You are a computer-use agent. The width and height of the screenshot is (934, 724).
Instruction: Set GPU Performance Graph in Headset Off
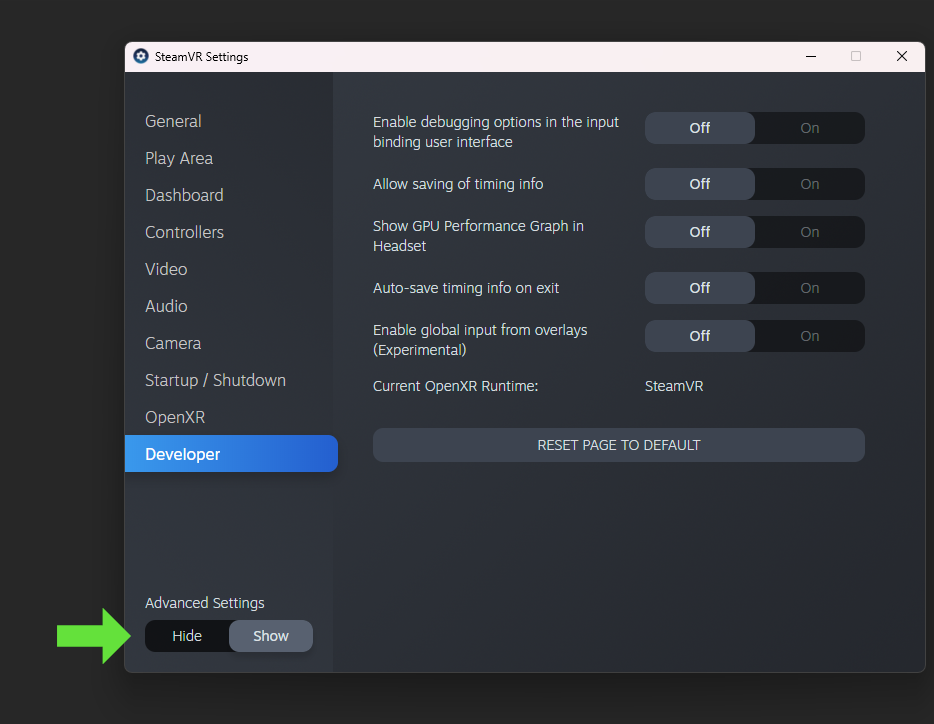pos(699,232)
